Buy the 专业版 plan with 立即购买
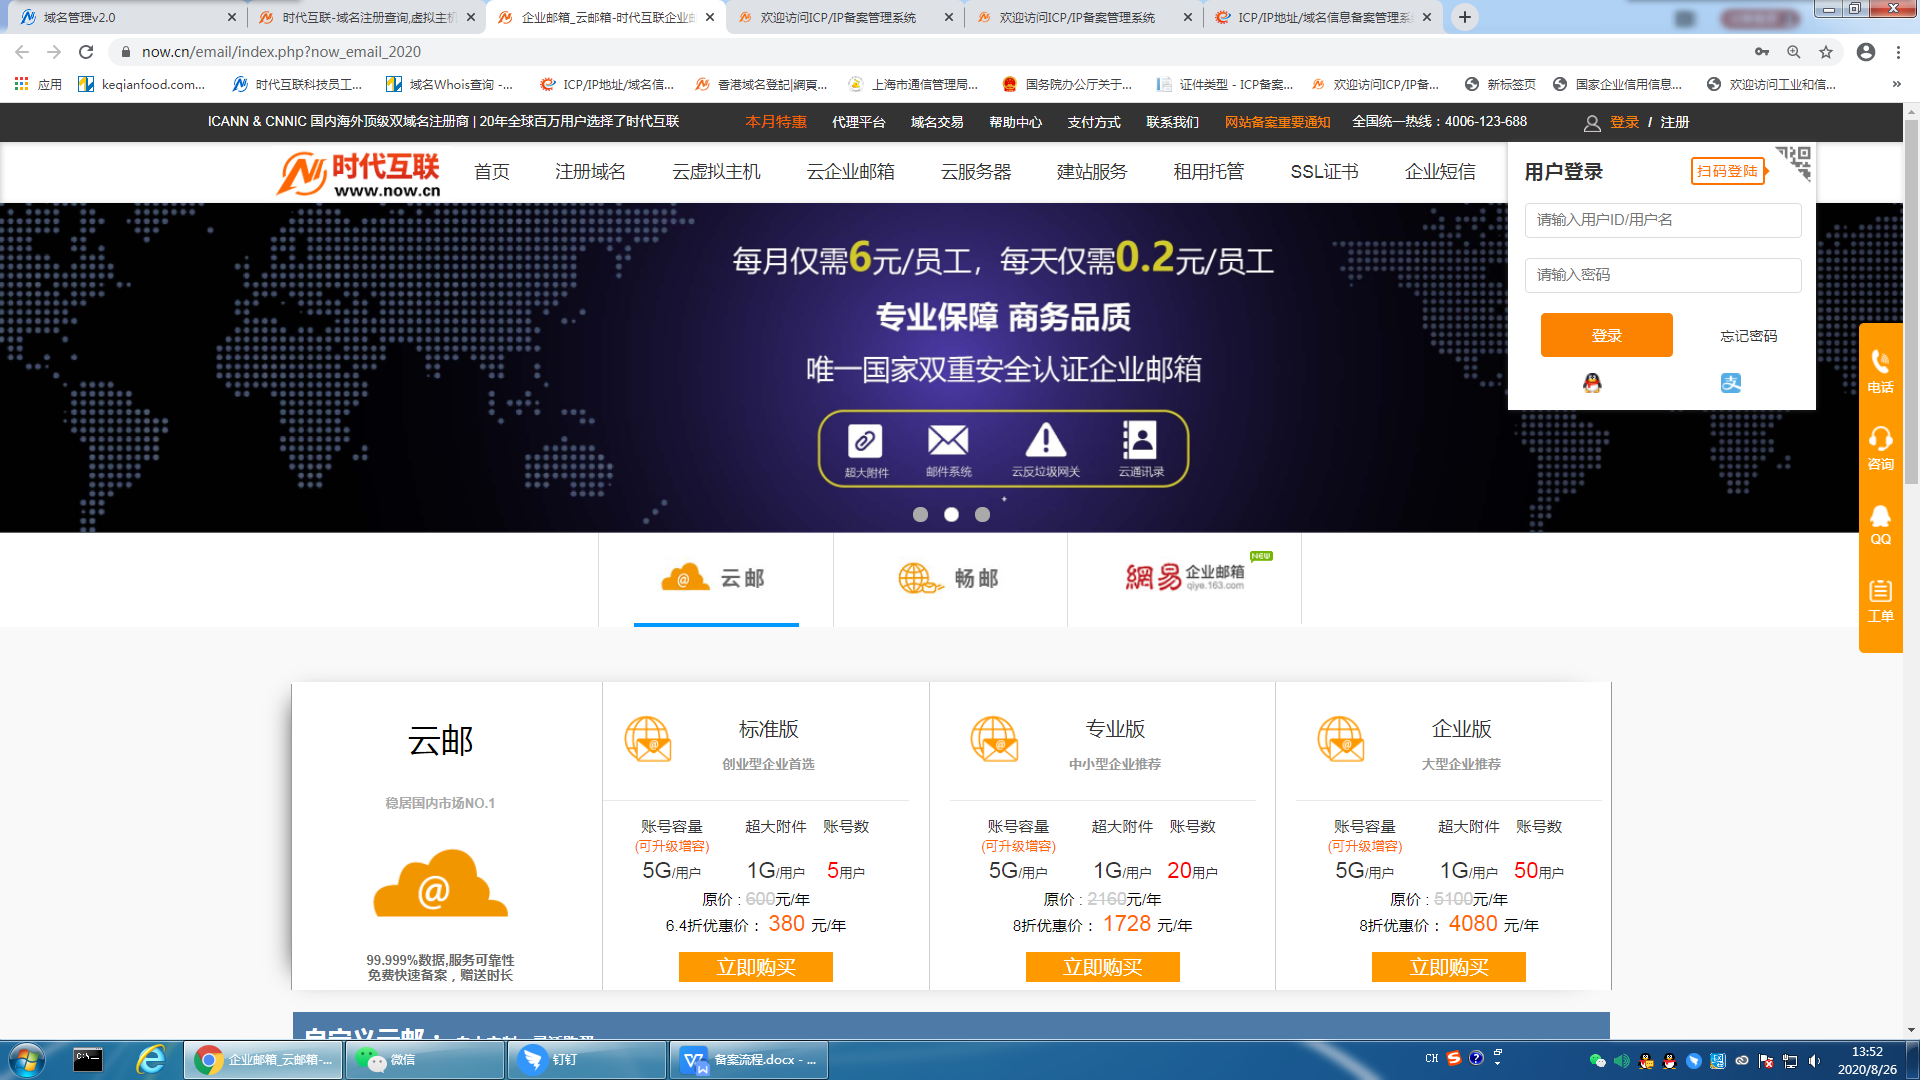Screen dimensions: 1920x1080 tap(1102, 967)
